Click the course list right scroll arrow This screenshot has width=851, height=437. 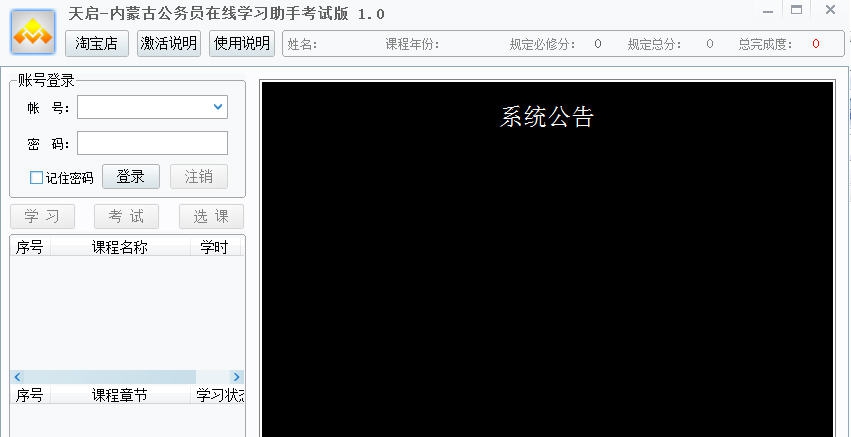pyautogui.click(x=237, y=377)
